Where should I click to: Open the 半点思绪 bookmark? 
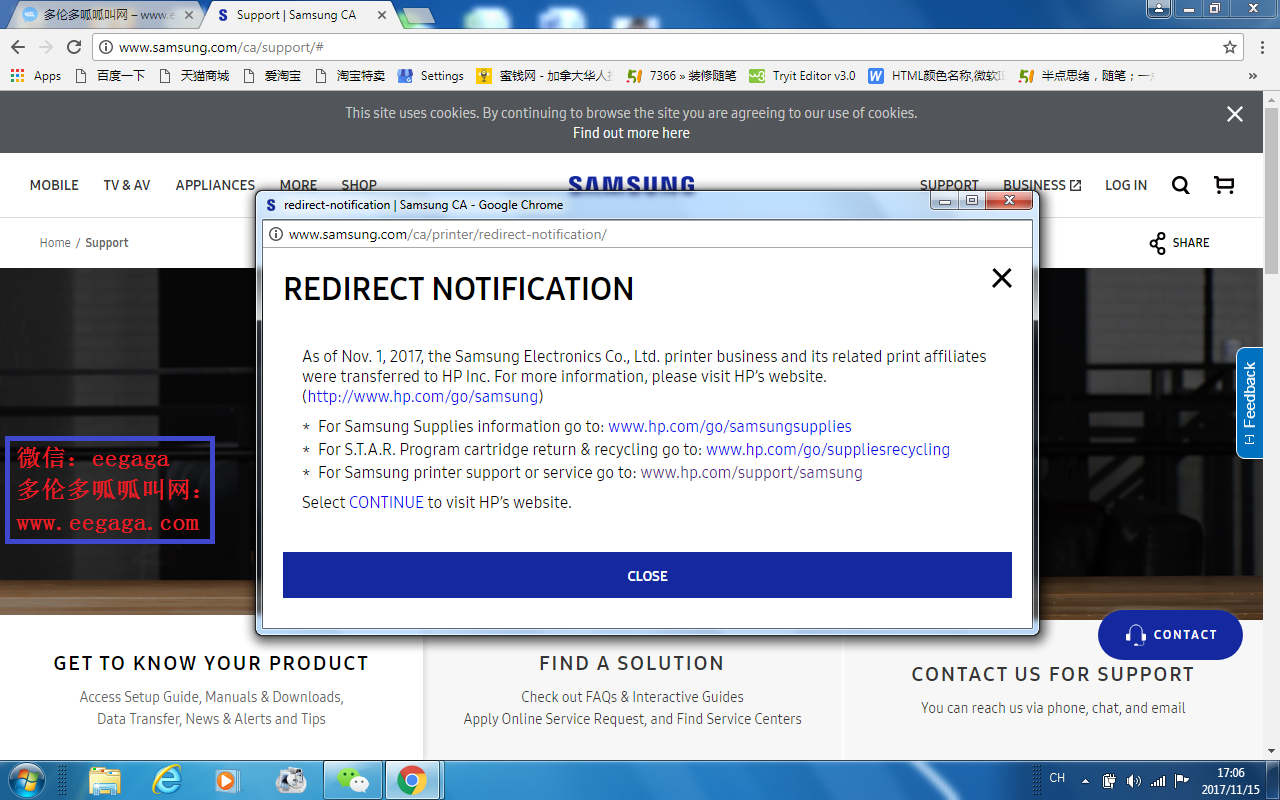pyautogui.click(x=1088, y=76)
